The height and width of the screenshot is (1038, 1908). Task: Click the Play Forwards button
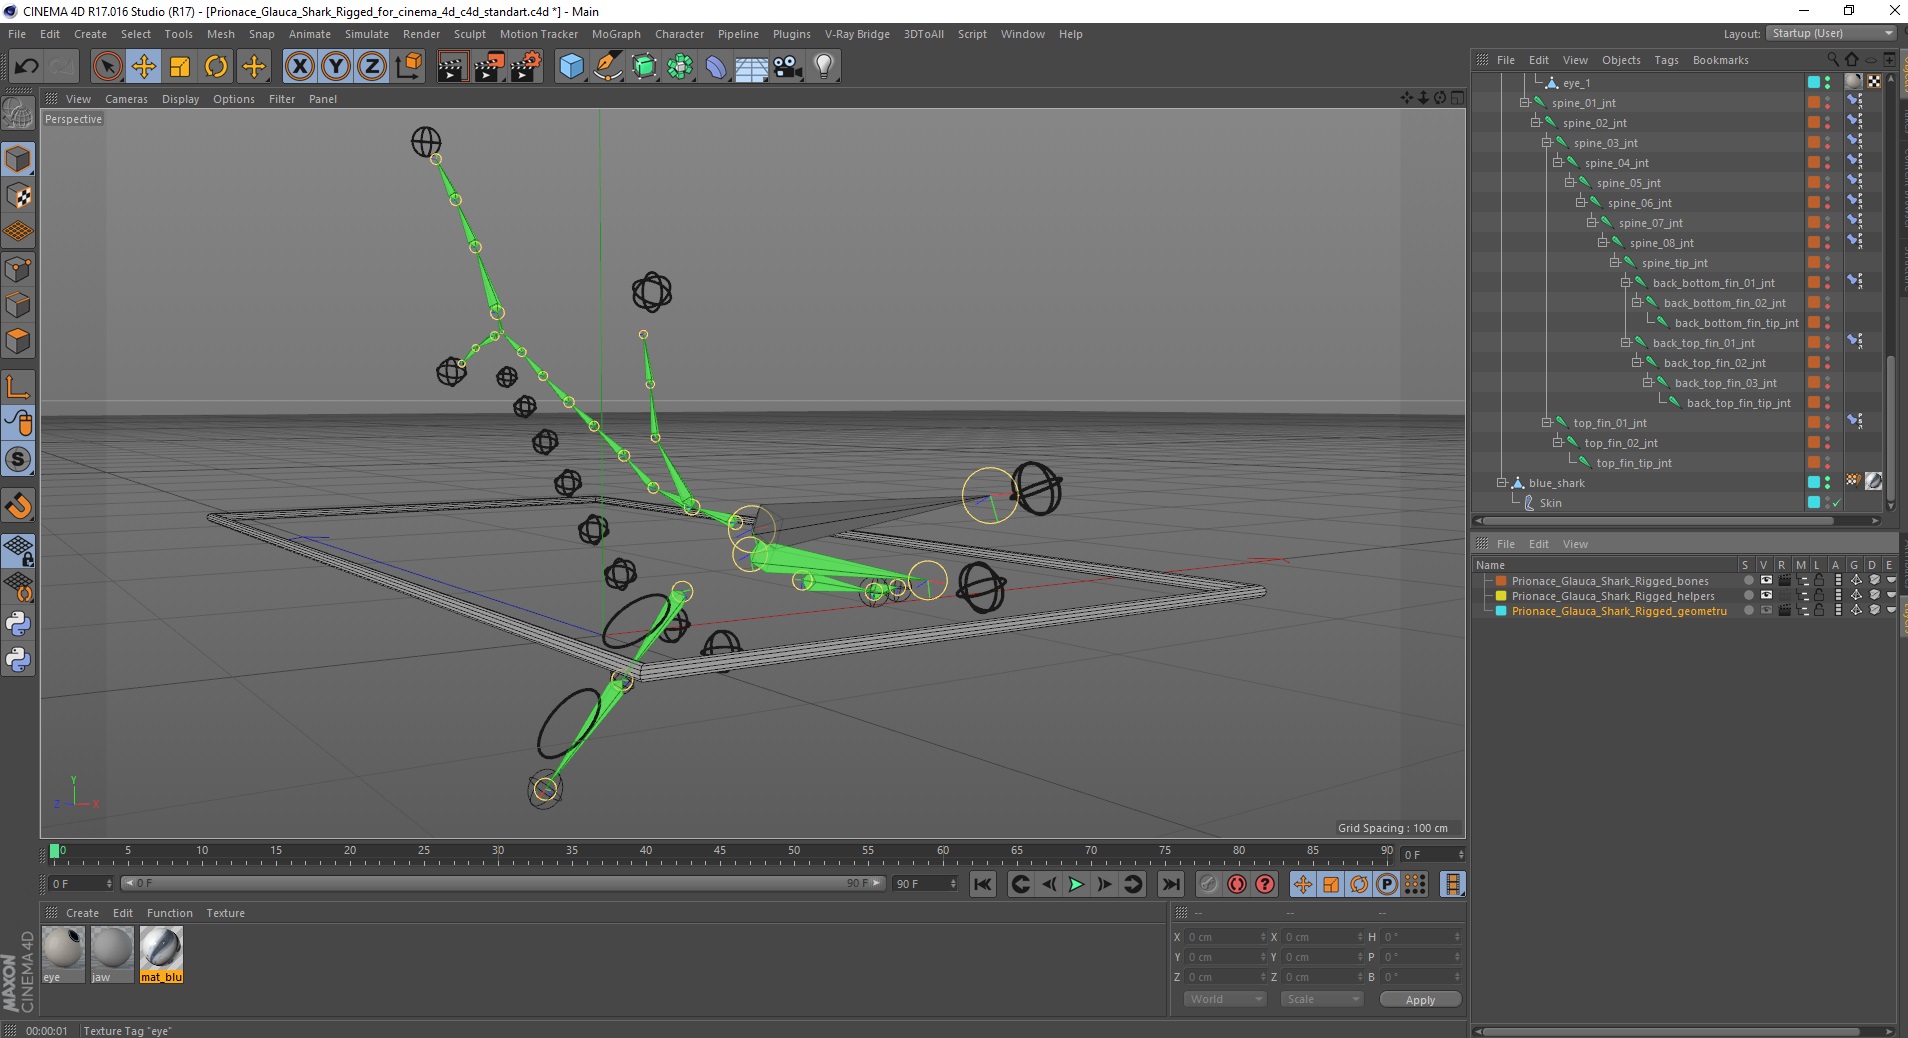pos(1076,884)
